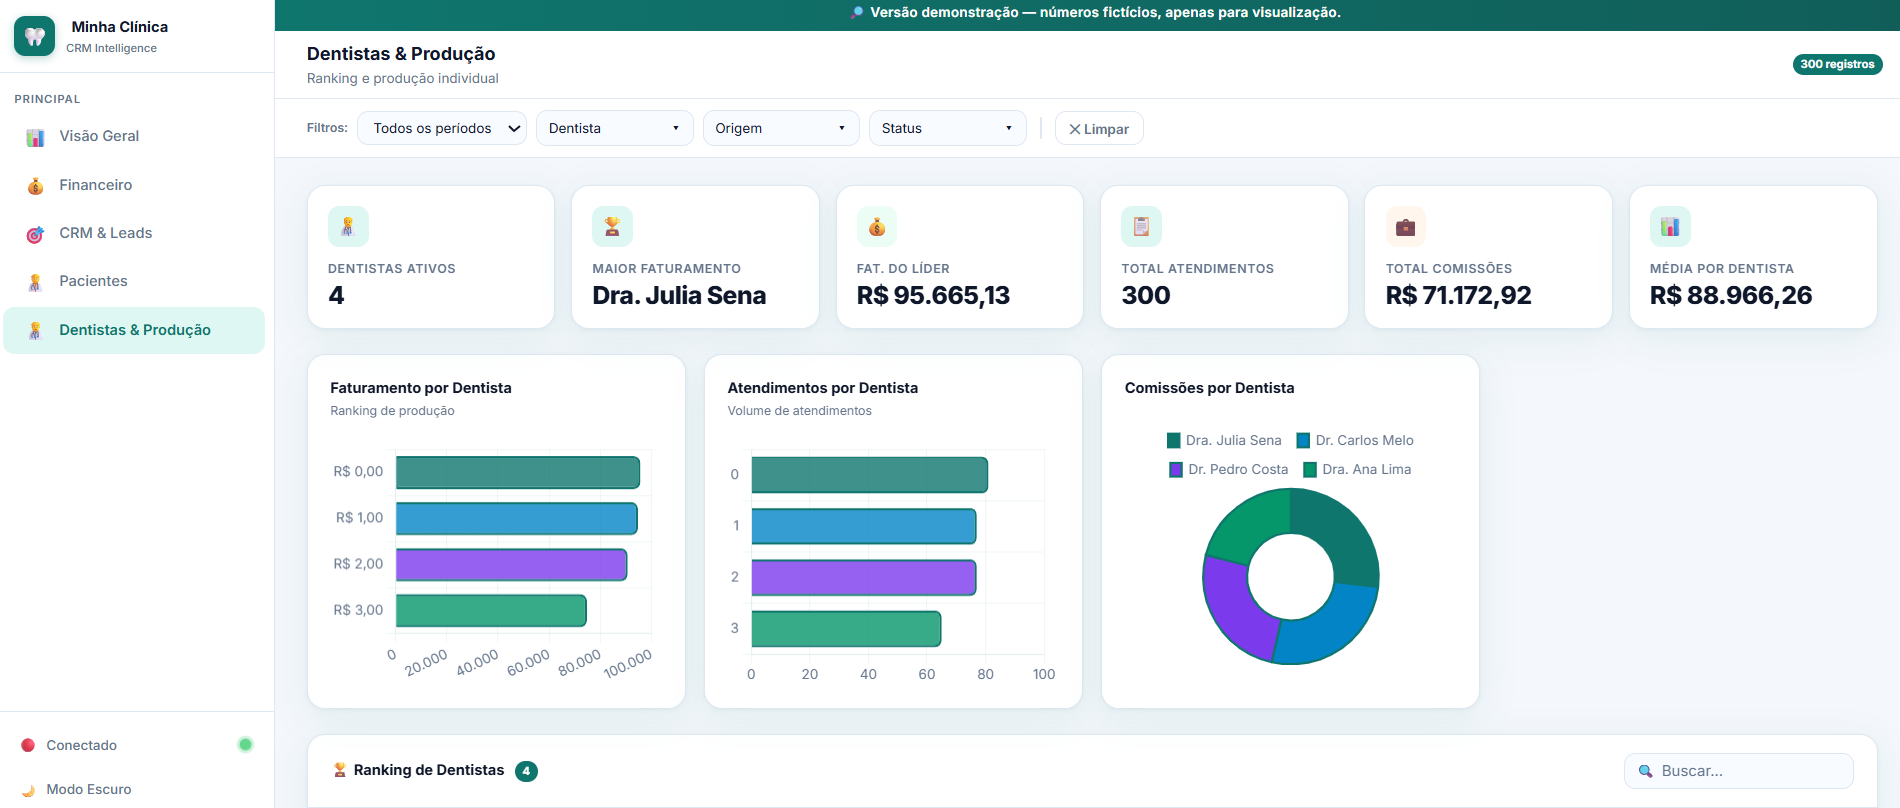Click the blue donut chart segment
Image resolution: width=1900 pixels, height=808 pixels.
pos(1330,628)
